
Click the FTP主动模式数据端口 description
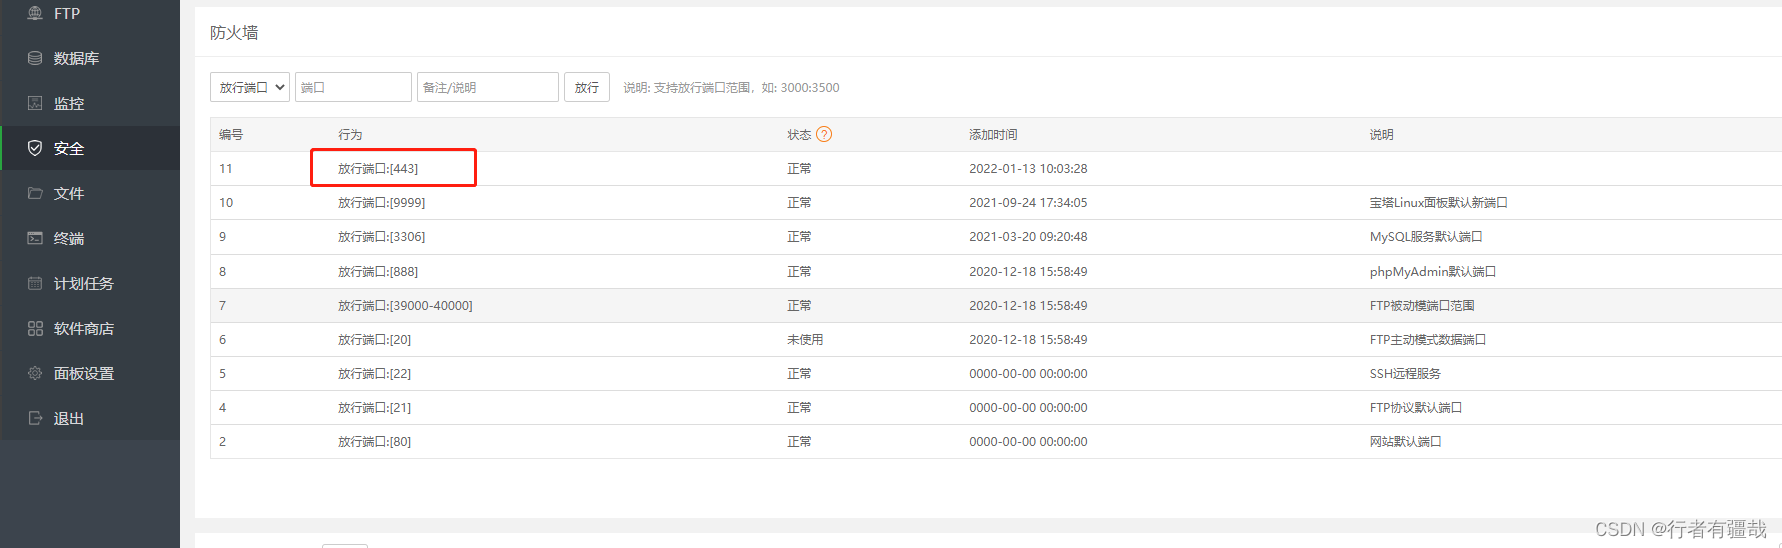click(1428, 339)
